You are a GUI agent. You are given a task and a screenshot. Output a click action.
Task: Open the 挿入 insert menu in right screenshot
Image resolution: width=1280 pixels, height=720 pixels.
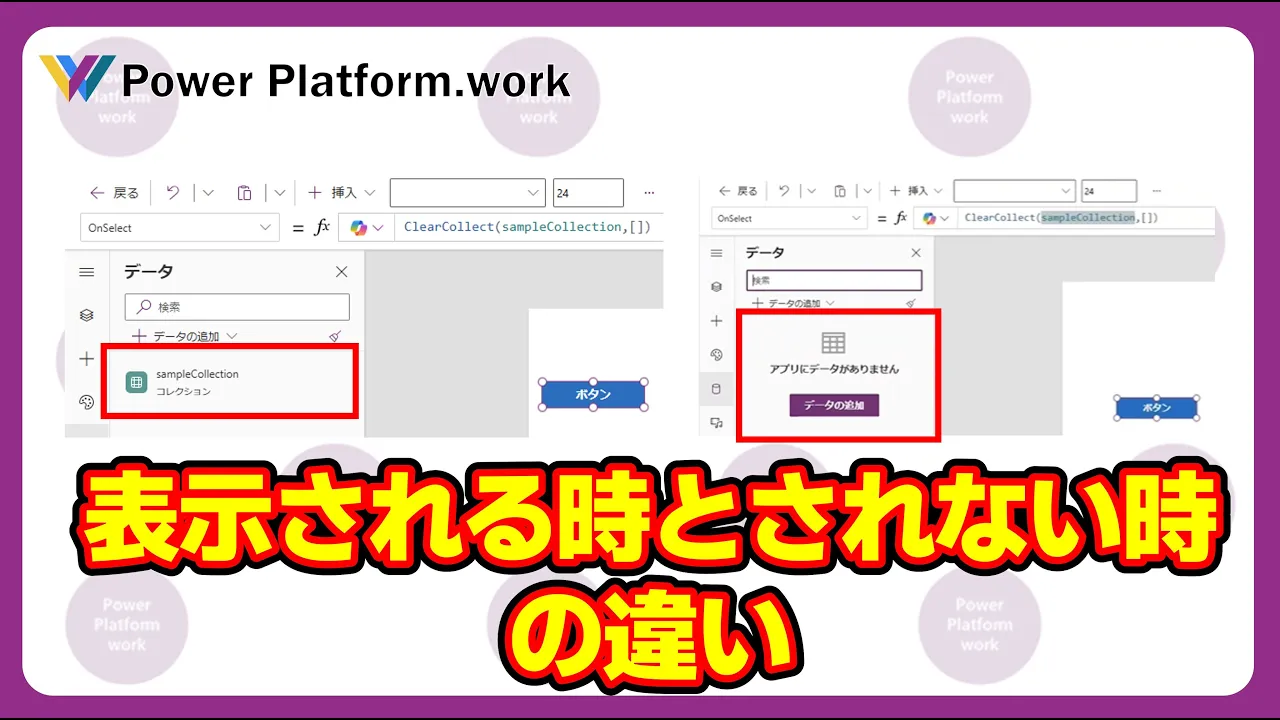pyautogui.click(x=916, y=191)
